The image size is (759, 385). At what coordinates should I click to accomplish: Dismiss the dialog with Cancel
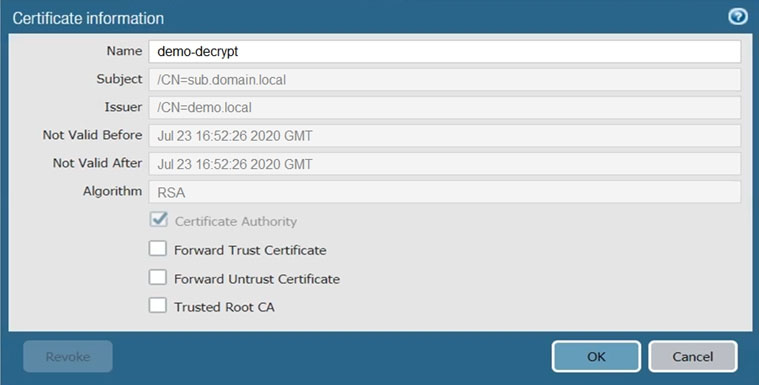[693, 356]
